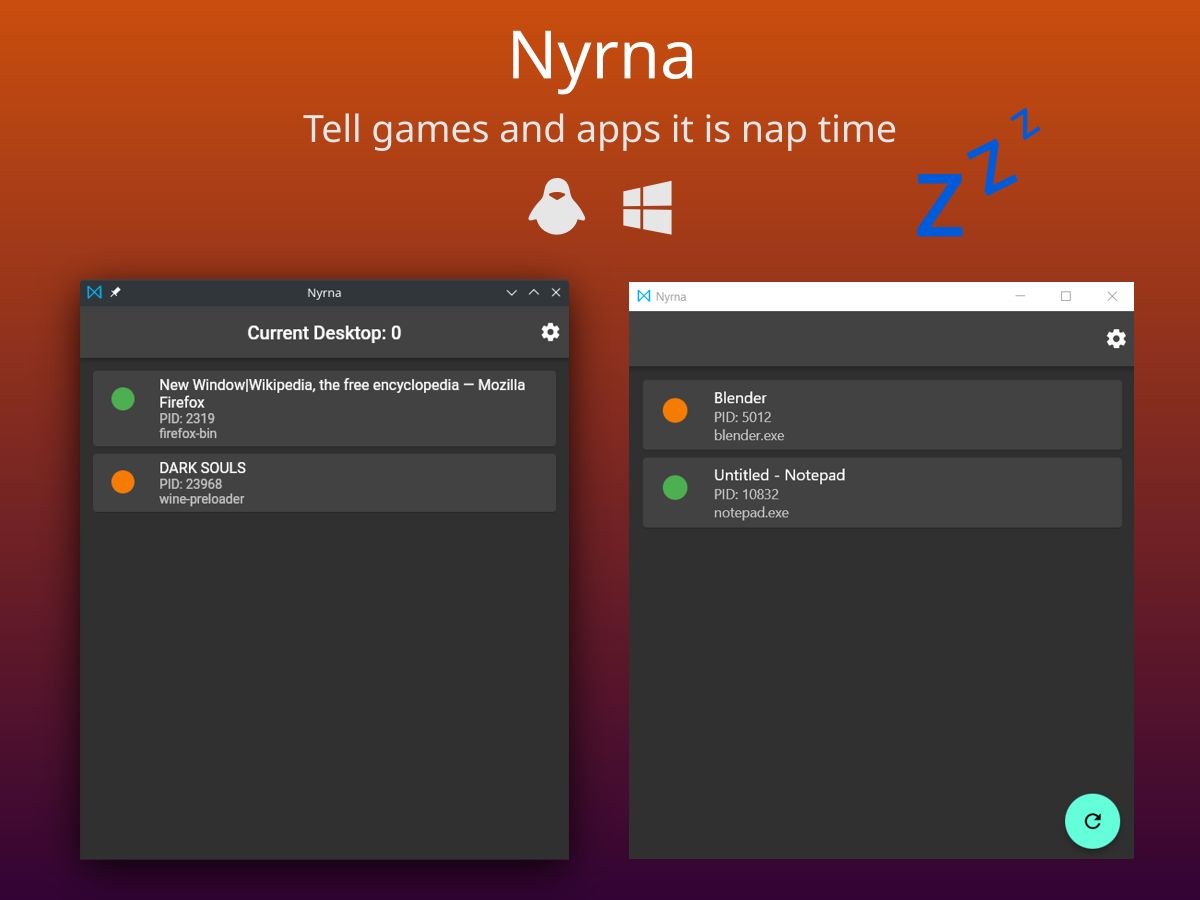The width and height of the screenshot is (1200, 900).
Task: Select the DARK SOULS wine-preloader entry
Action: tap(324, 483)
